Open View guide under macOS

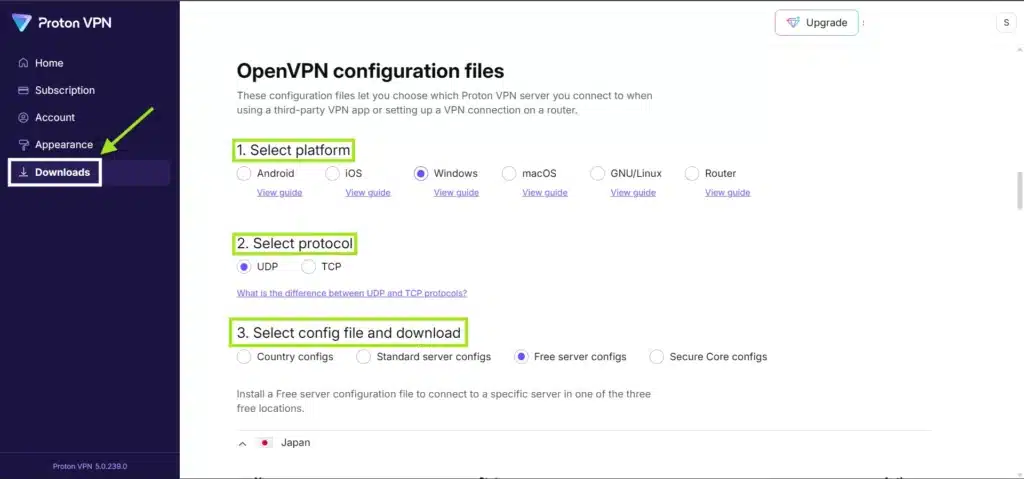tap(545, 193)
